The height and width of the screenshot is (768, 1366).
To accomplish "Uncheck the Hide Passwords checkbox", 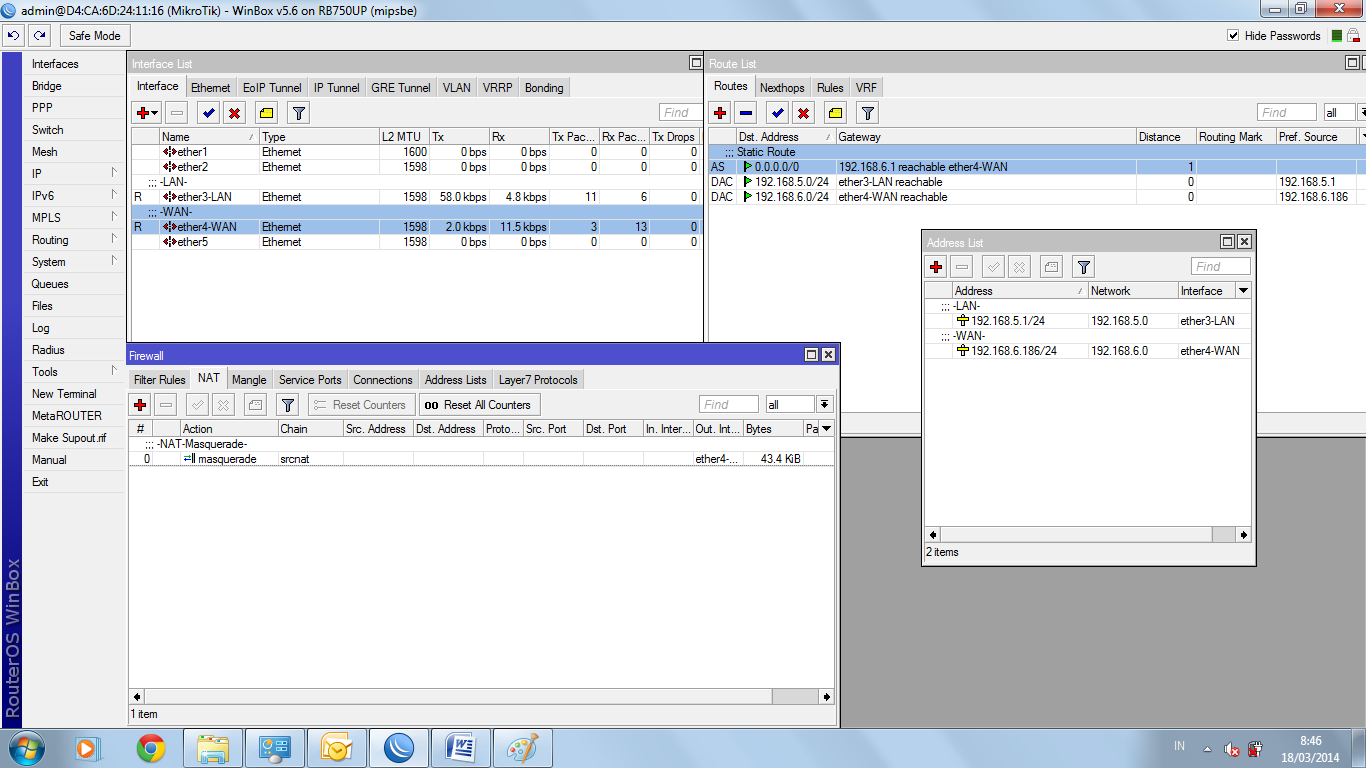I will pos(1235,34).
